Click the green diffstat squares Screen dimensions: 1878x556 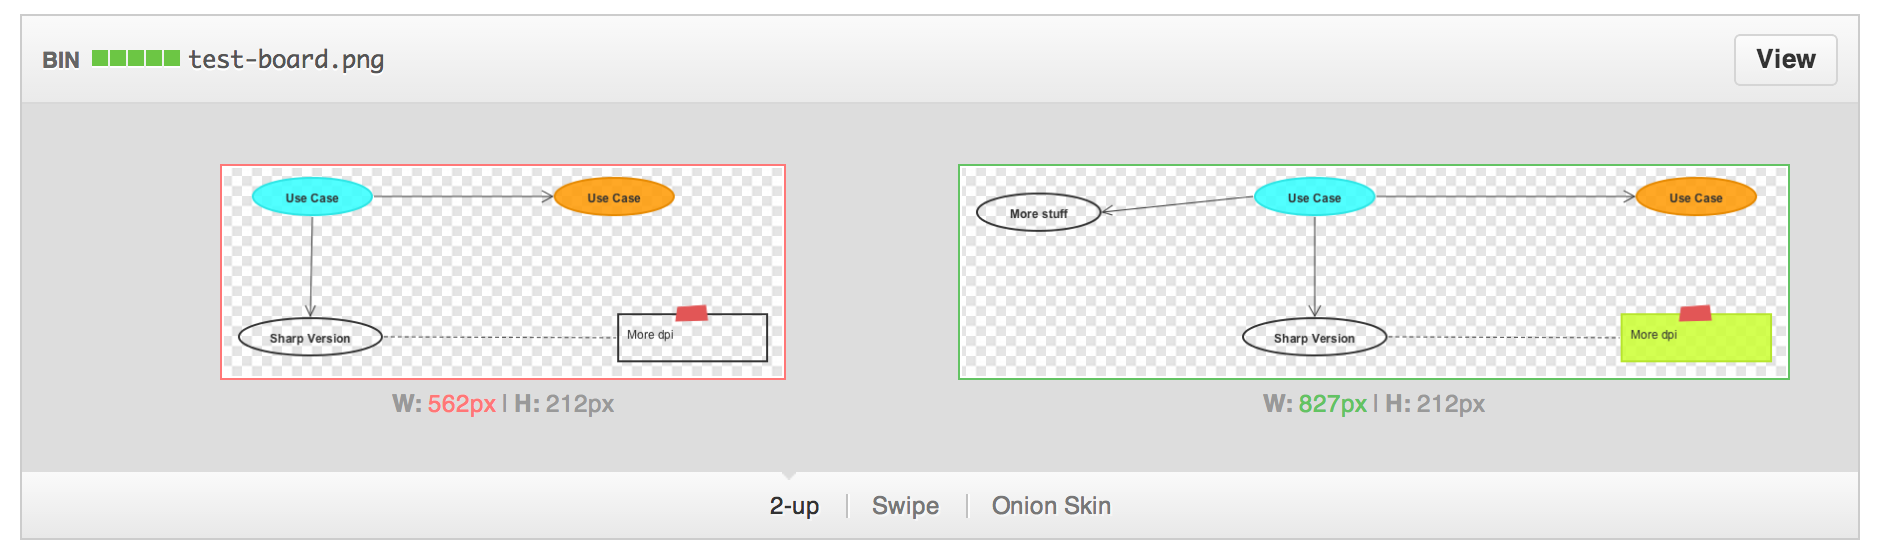point(136,58)
